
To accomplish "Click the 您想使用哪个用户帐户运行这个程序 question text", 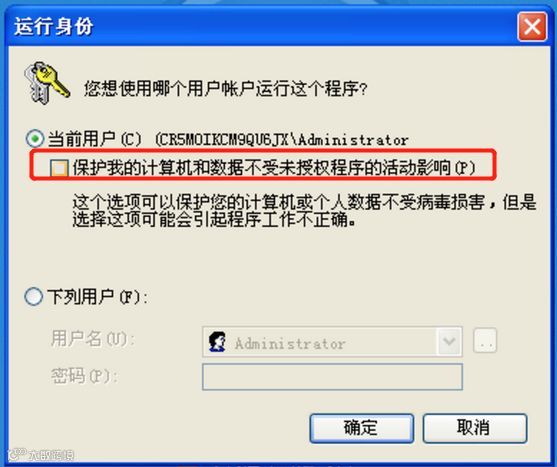I will [x=226, y=89].
